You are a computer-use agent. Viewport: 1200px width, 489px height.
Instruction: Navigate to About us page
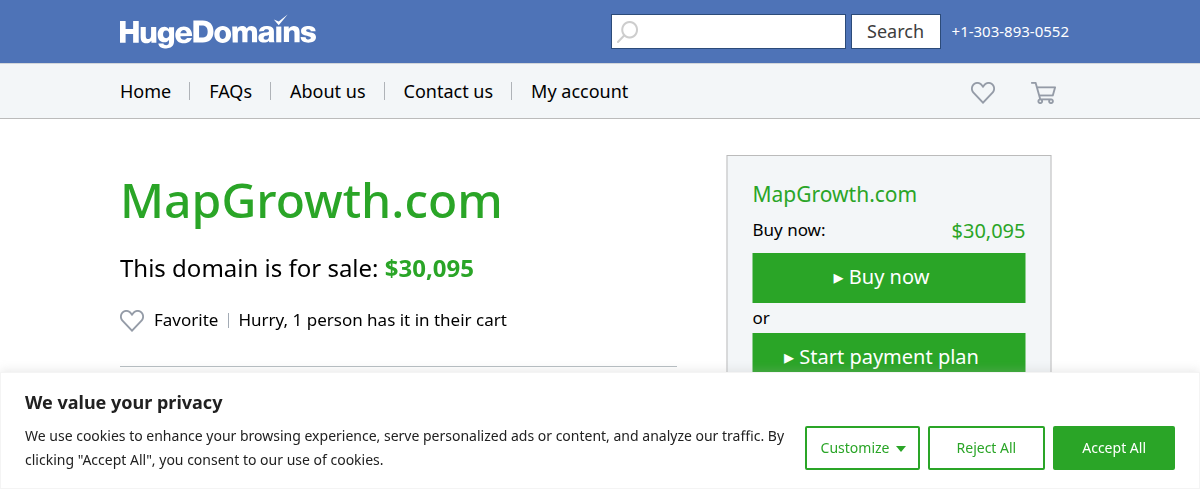coord(327,92)
